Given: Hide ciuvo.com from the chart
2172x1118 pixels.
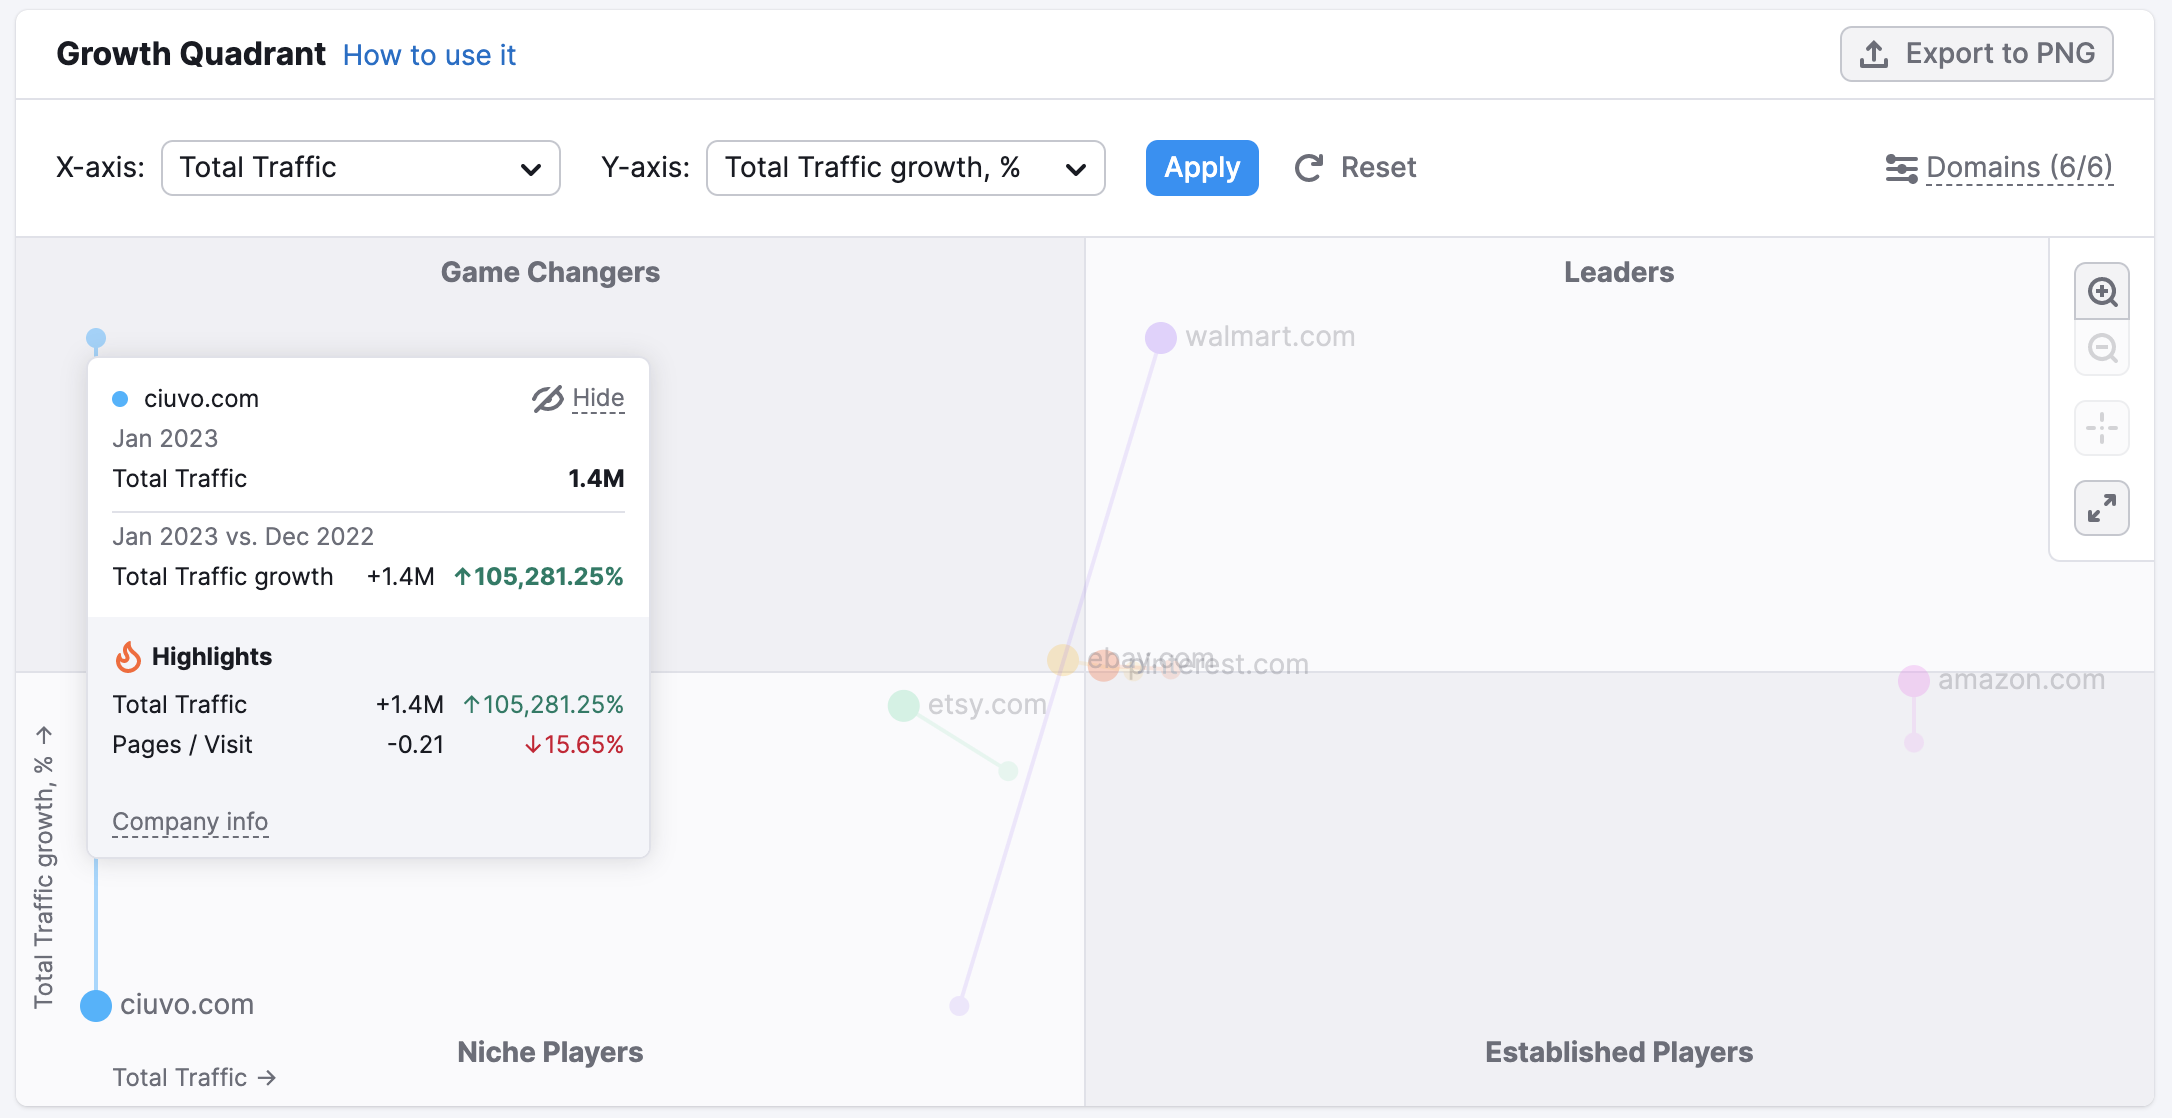Looking at the screenshot, I should (x=578, y=398).
